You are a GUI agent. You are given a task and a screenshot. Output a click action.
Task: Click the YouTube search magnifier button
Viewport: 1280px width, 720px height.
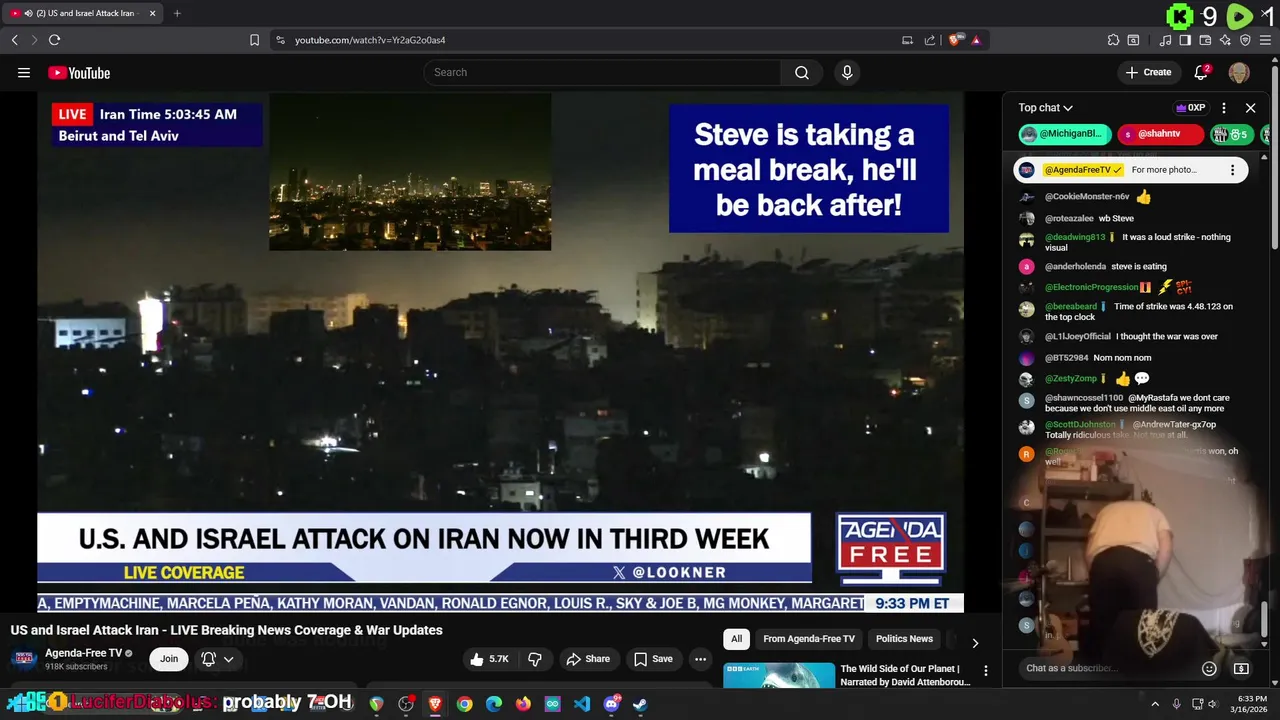tap(802, 72)
